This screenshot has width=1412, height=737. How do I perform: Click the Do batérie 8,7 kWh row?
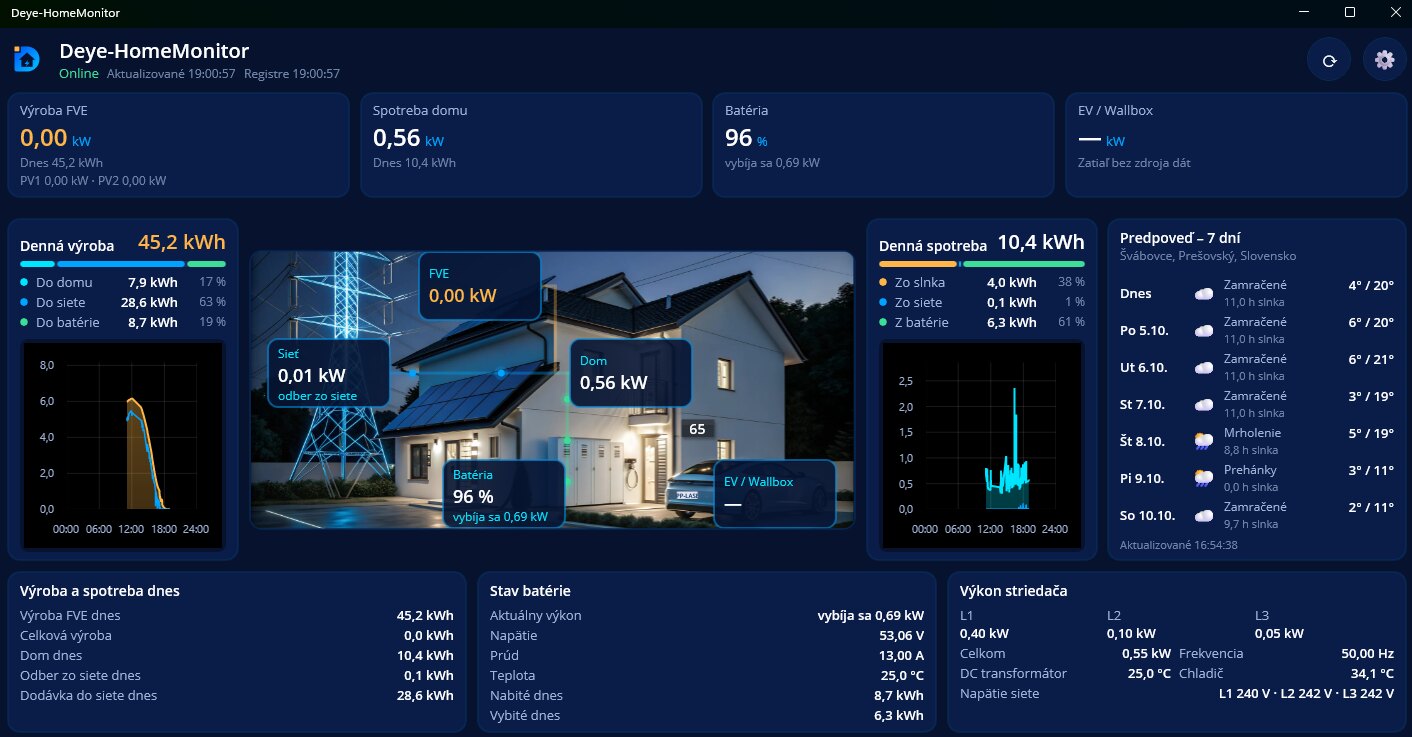(x=123, y=322)
